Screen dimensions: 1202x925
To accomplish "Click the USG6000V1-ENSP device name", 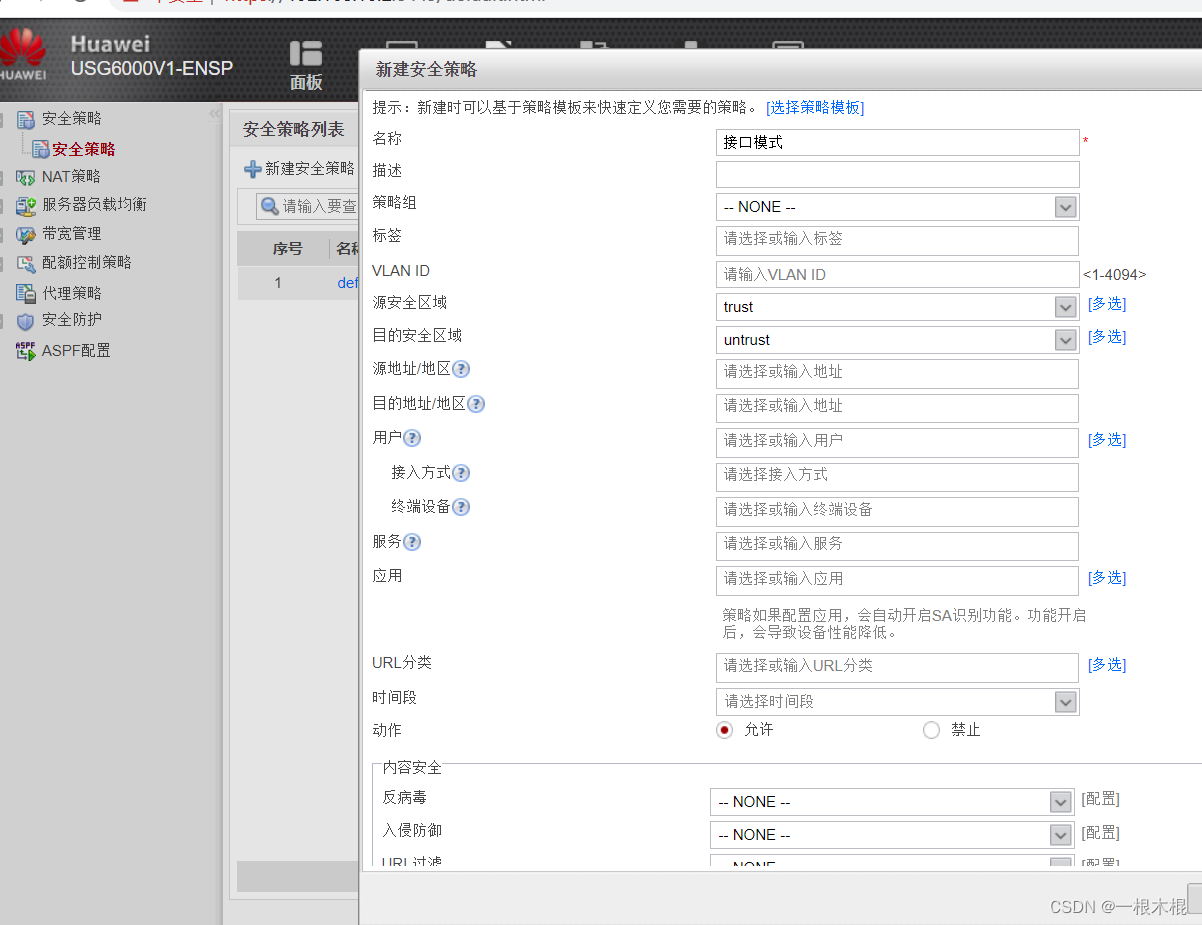I will coord(152,69).
